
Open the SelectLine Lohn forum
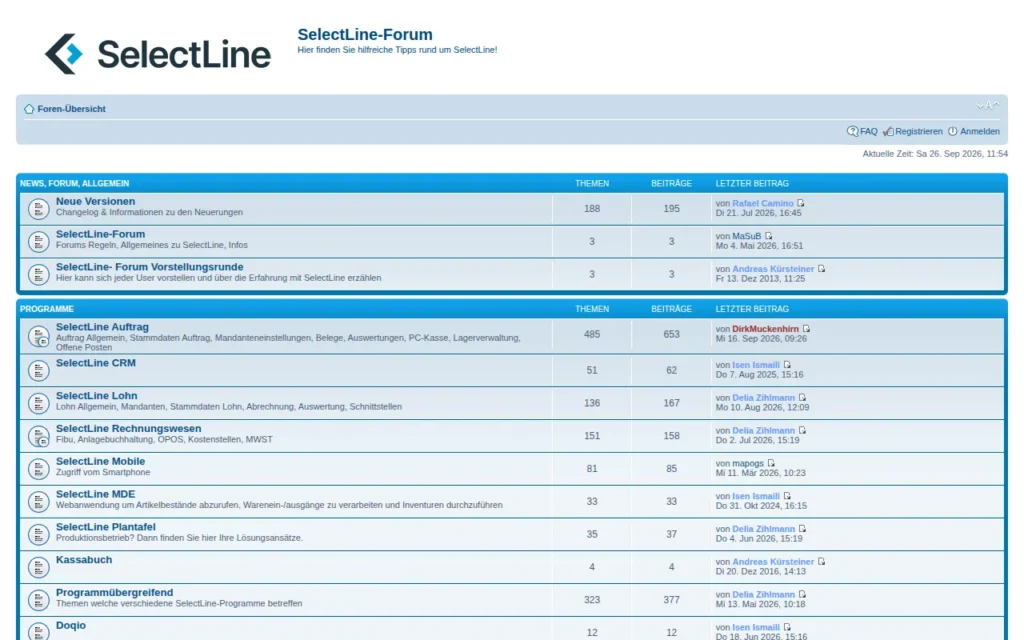click(x=97, y=395)
